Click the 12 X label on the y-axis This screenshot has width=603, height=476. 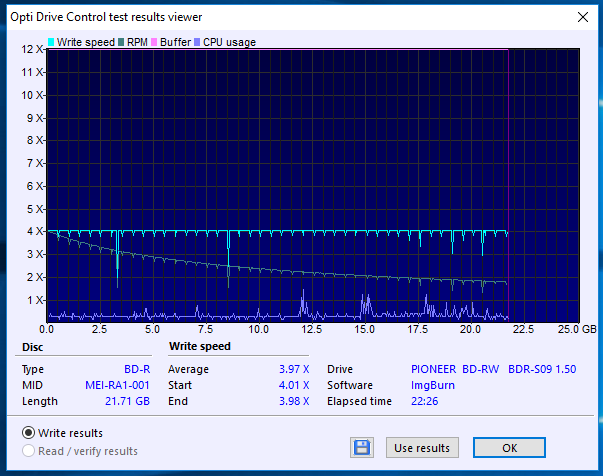pyautogui.click(x=32, y=49)
